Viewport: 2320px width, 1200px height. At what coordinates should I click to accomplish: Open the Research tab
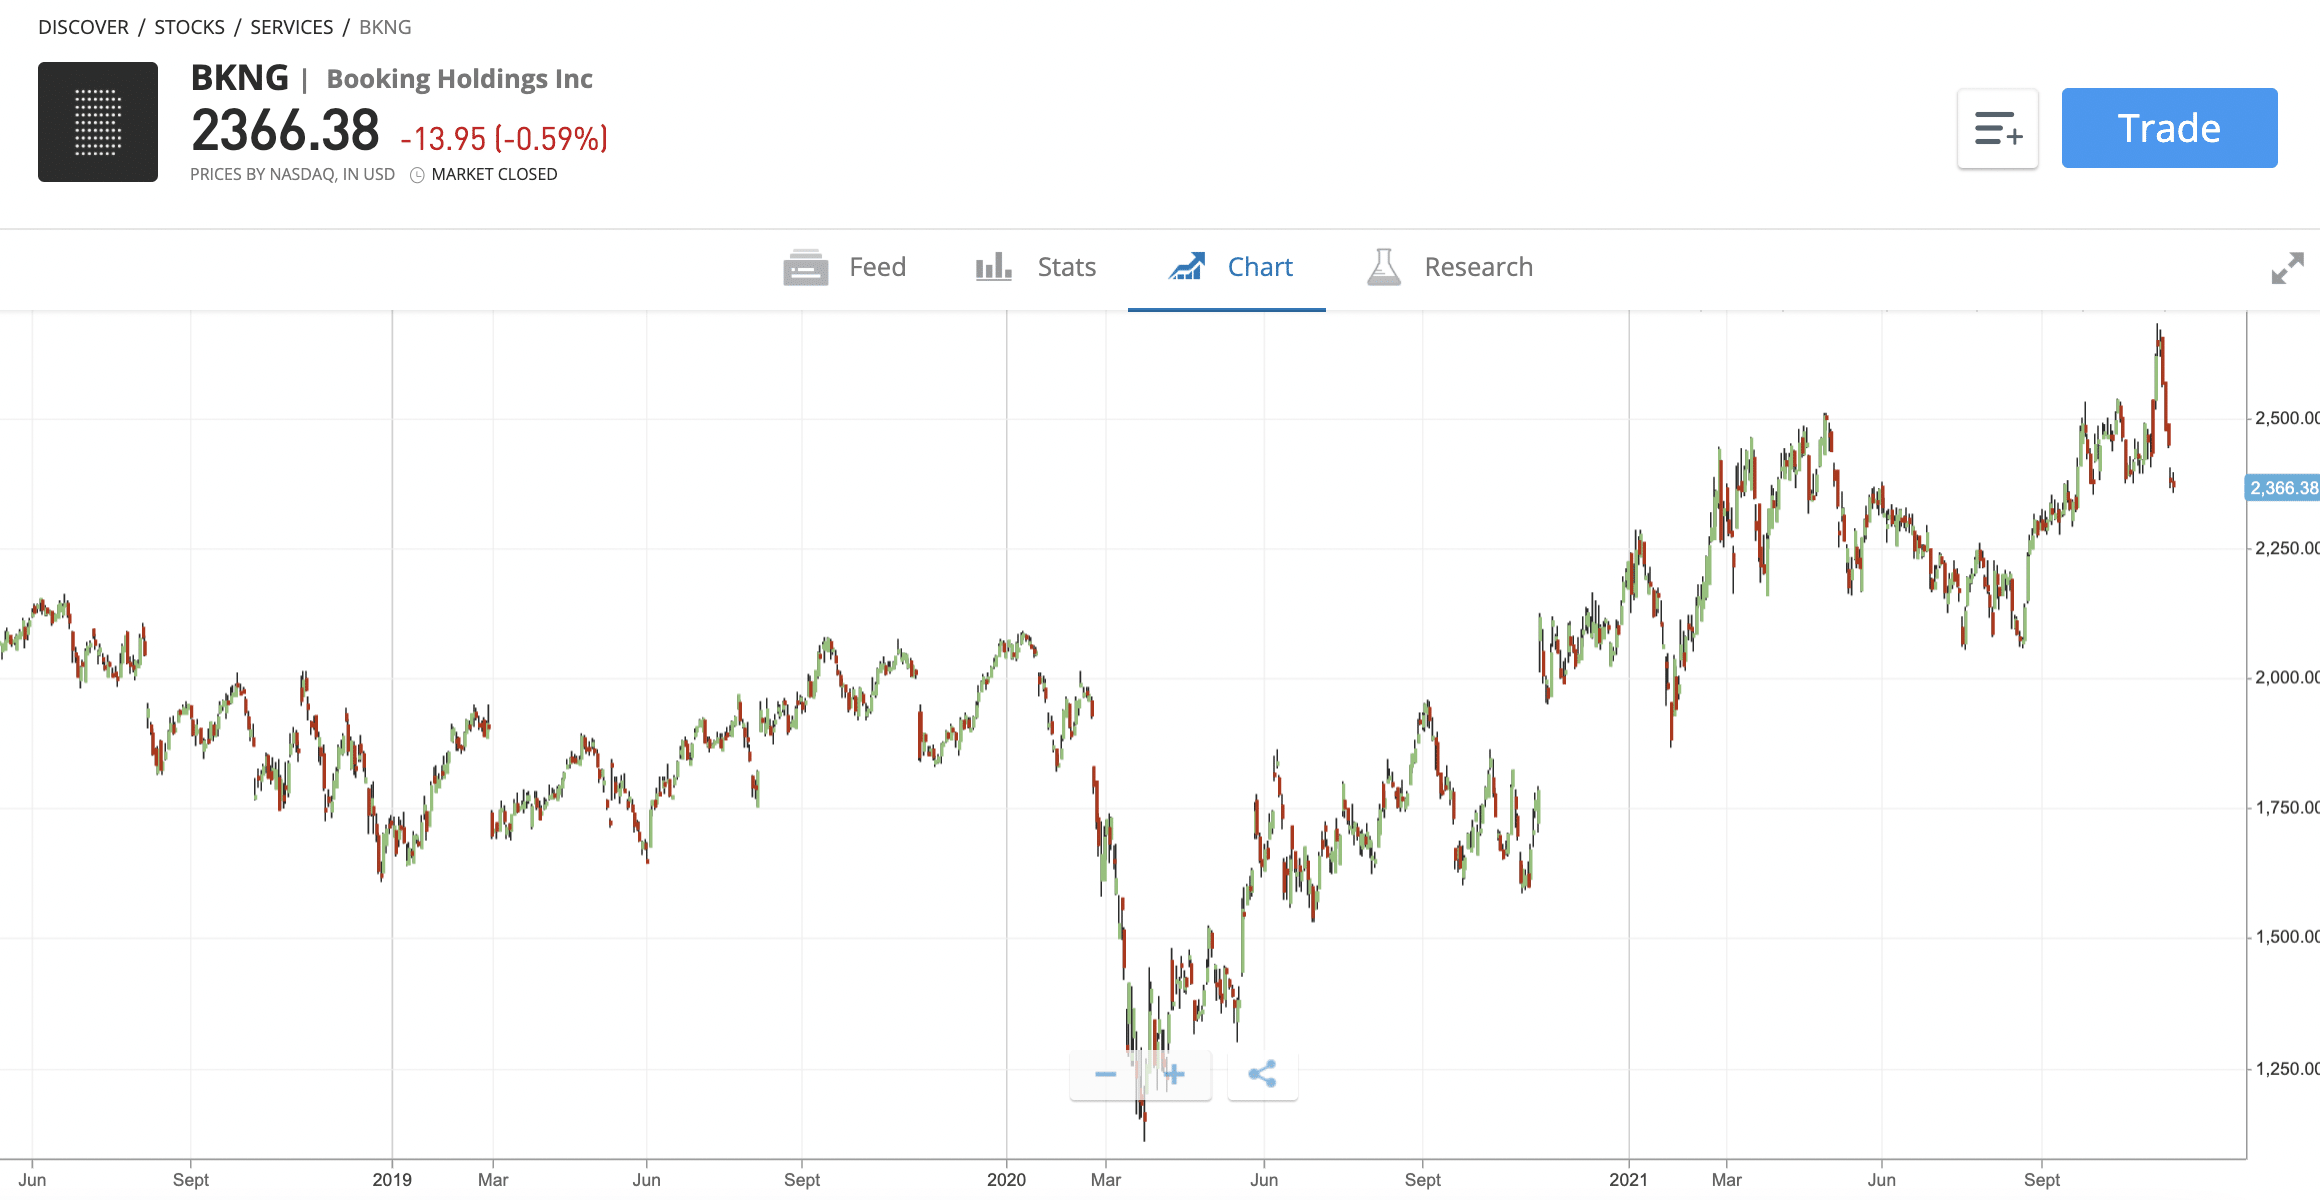(1450, 267)
